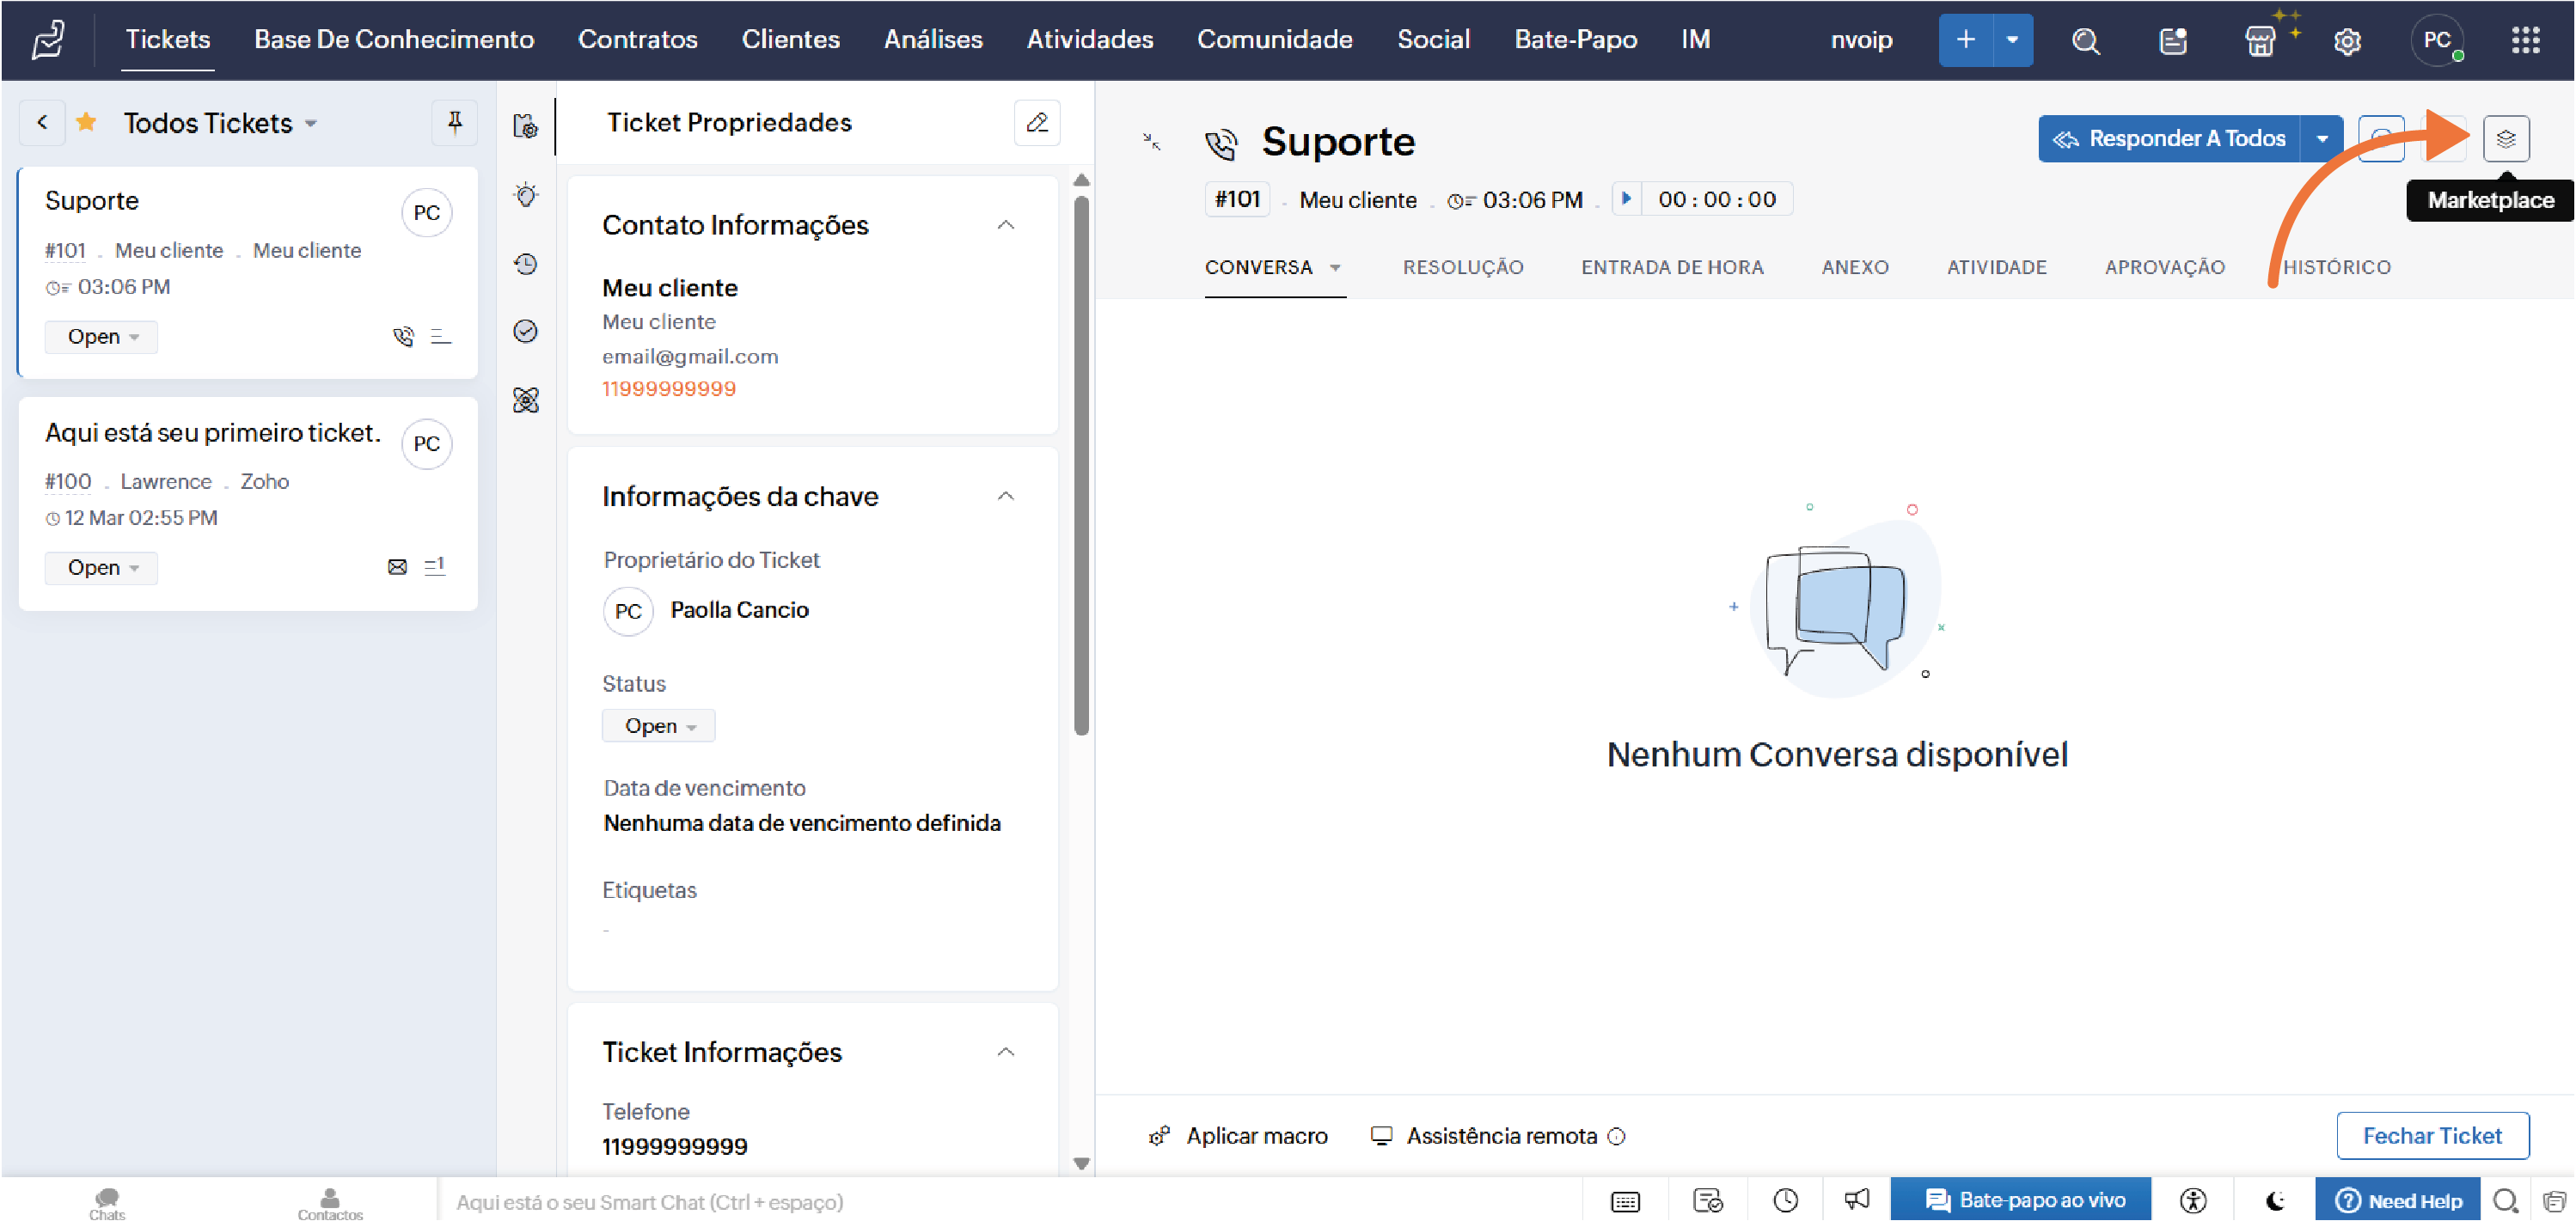Open the Clientes menu
2576x1221 pixels.
pos(790,40)
